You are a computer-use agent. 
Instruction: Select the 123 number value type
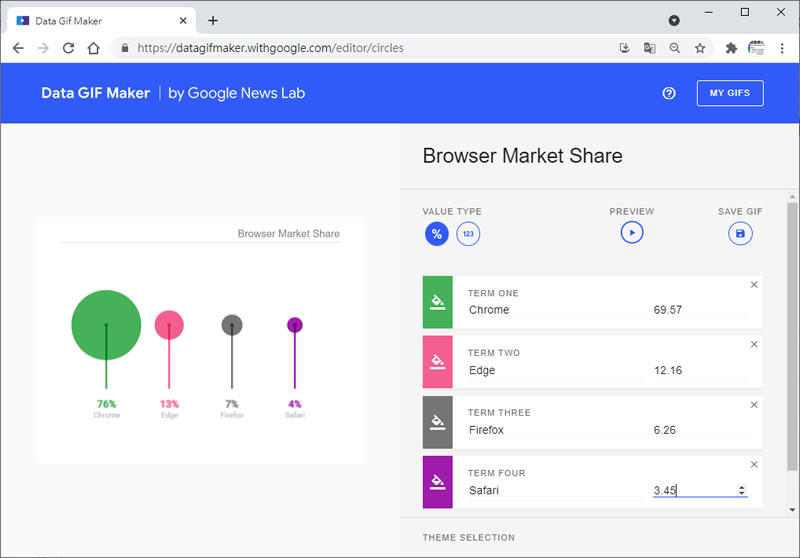(468, 234)
